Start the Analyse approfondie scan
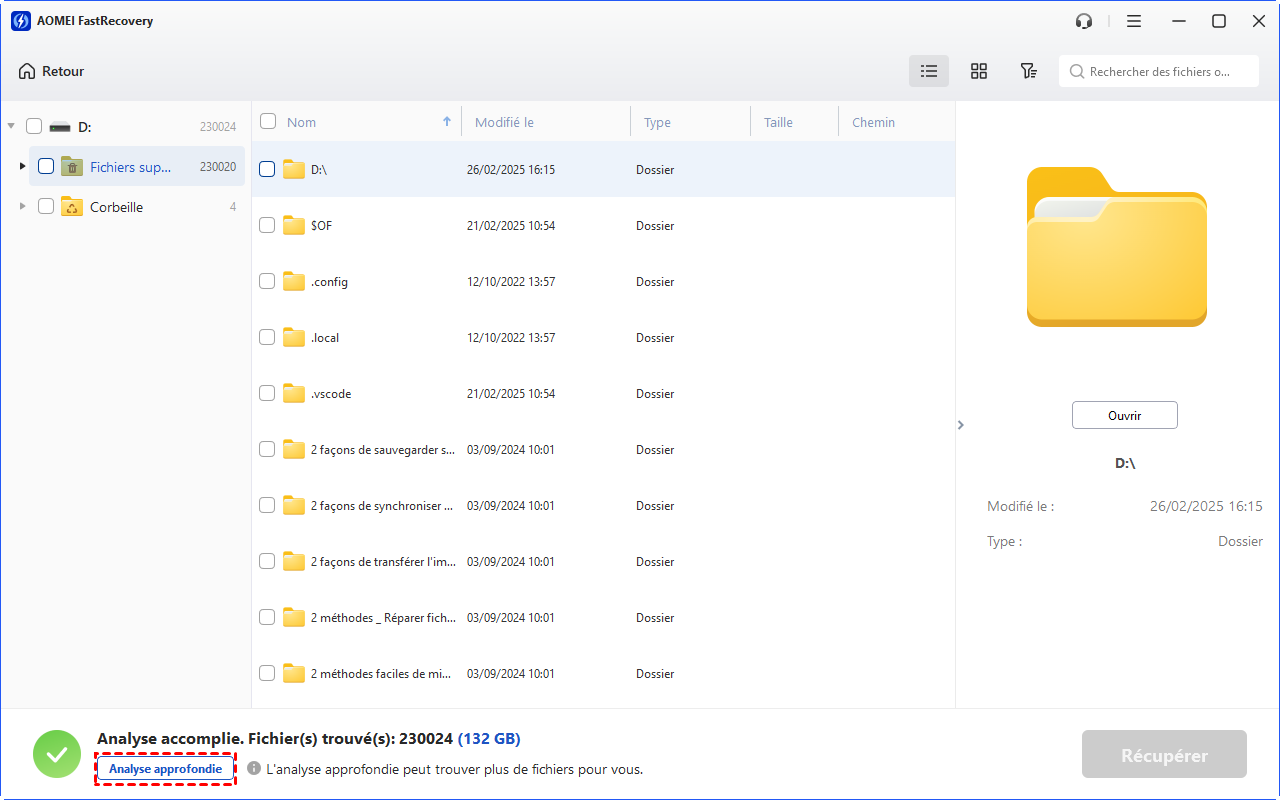 165,769
